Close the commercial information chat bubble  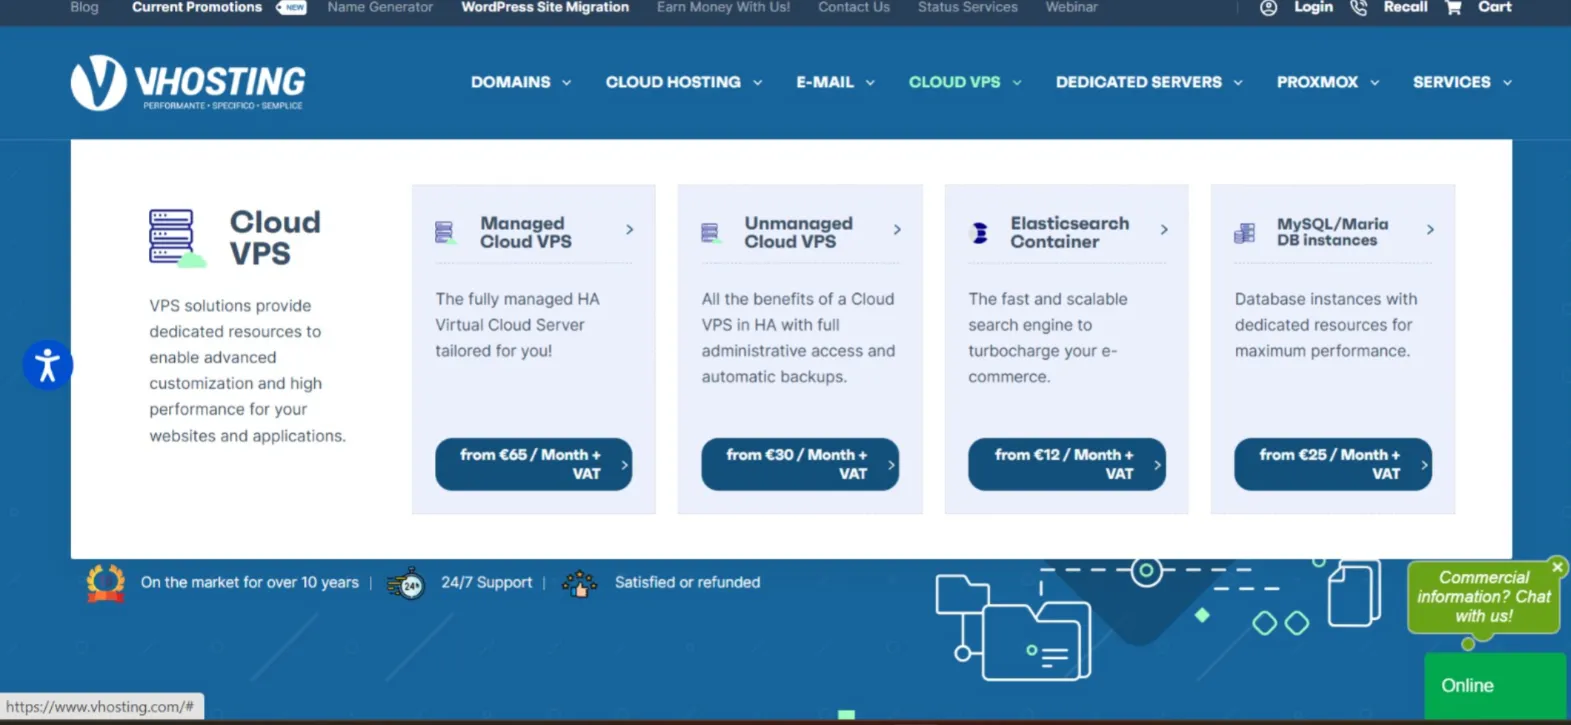pos(1557,567)
